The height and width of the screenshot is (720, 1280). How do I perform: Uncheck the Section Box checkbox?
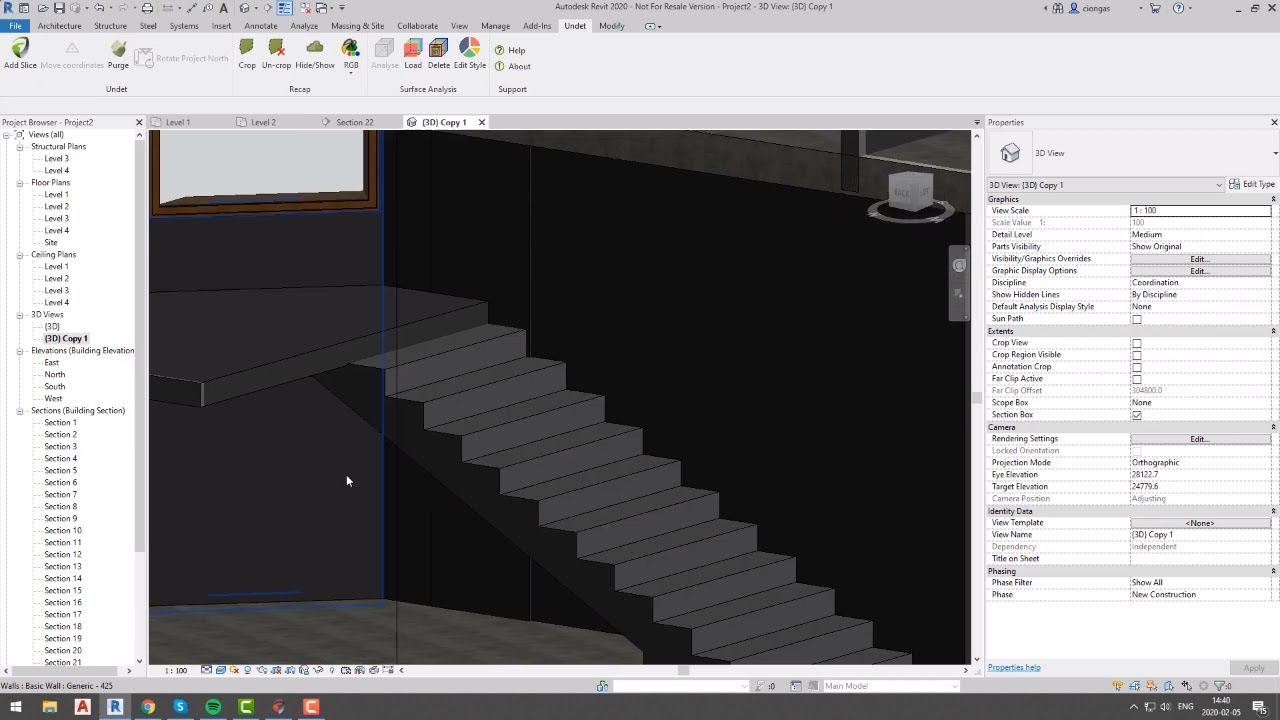click(1136, 415)
